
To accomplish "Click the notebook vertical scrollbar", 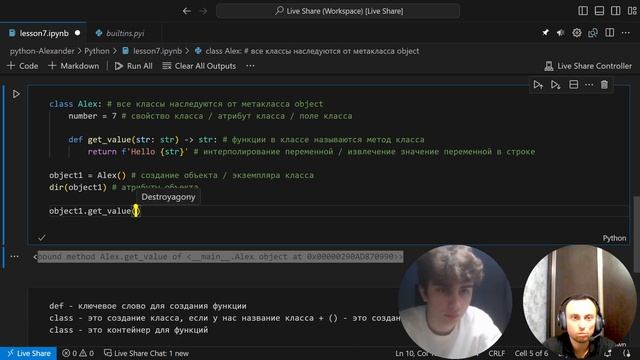I will pyautogui.click(x=636, y=235).
